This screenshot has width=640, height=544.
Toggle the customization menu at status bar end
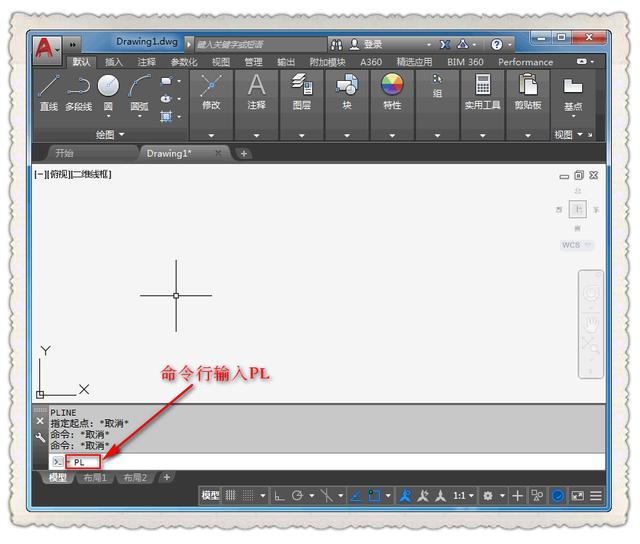click(597, 495)
